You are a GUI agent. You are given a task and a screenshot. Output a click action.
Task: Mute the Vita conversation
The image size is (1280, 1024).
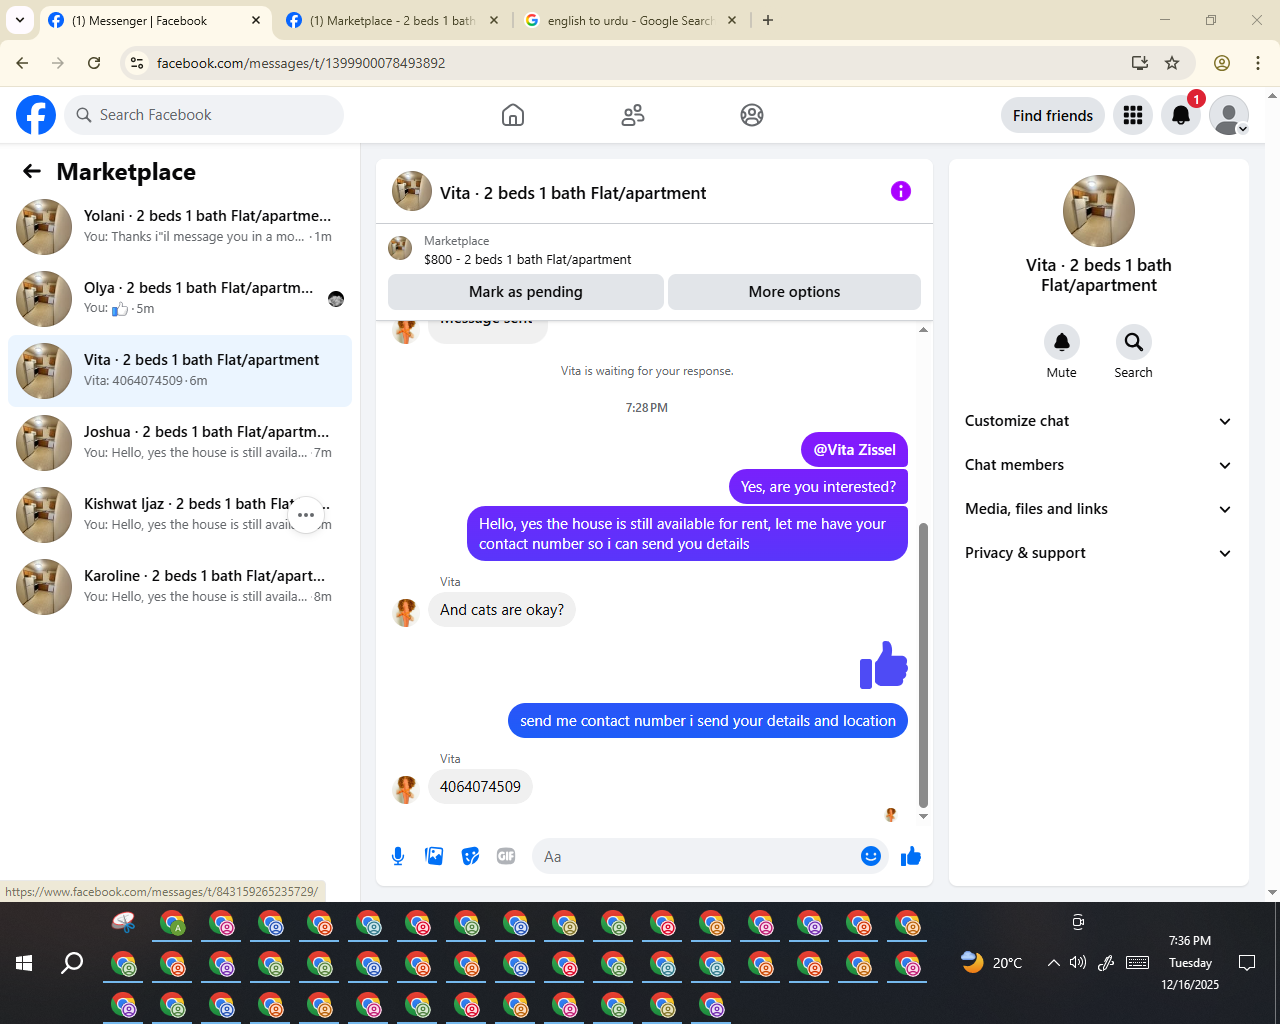pos(1062,342)
